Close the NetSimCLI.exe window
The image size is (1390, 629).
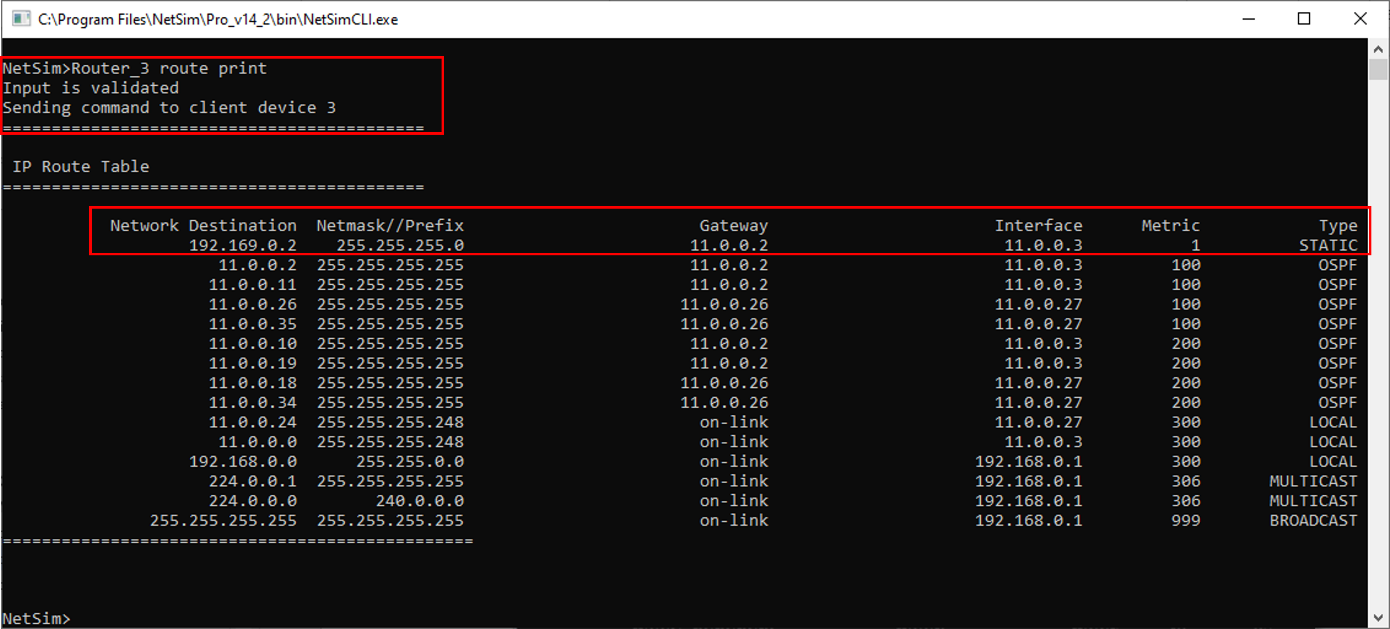click(x=1360, y=19)
